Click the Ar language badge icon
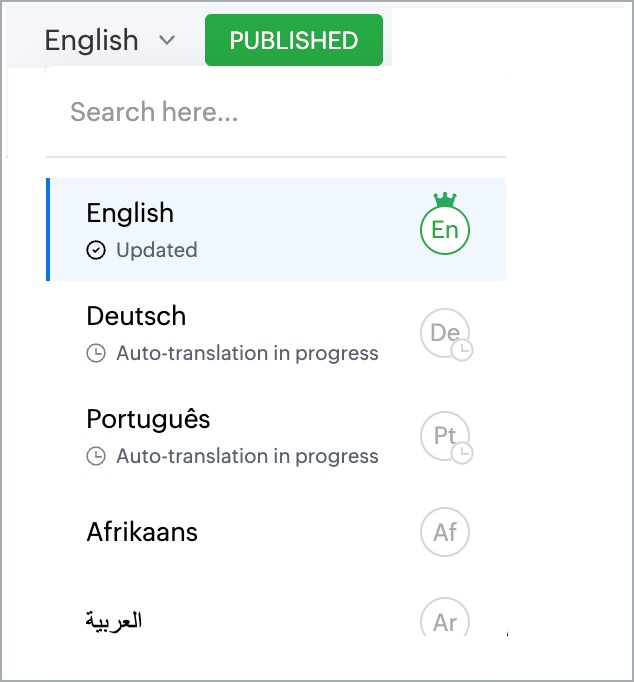The height and width of the screenshot is (682, 634). pos(445,618)
